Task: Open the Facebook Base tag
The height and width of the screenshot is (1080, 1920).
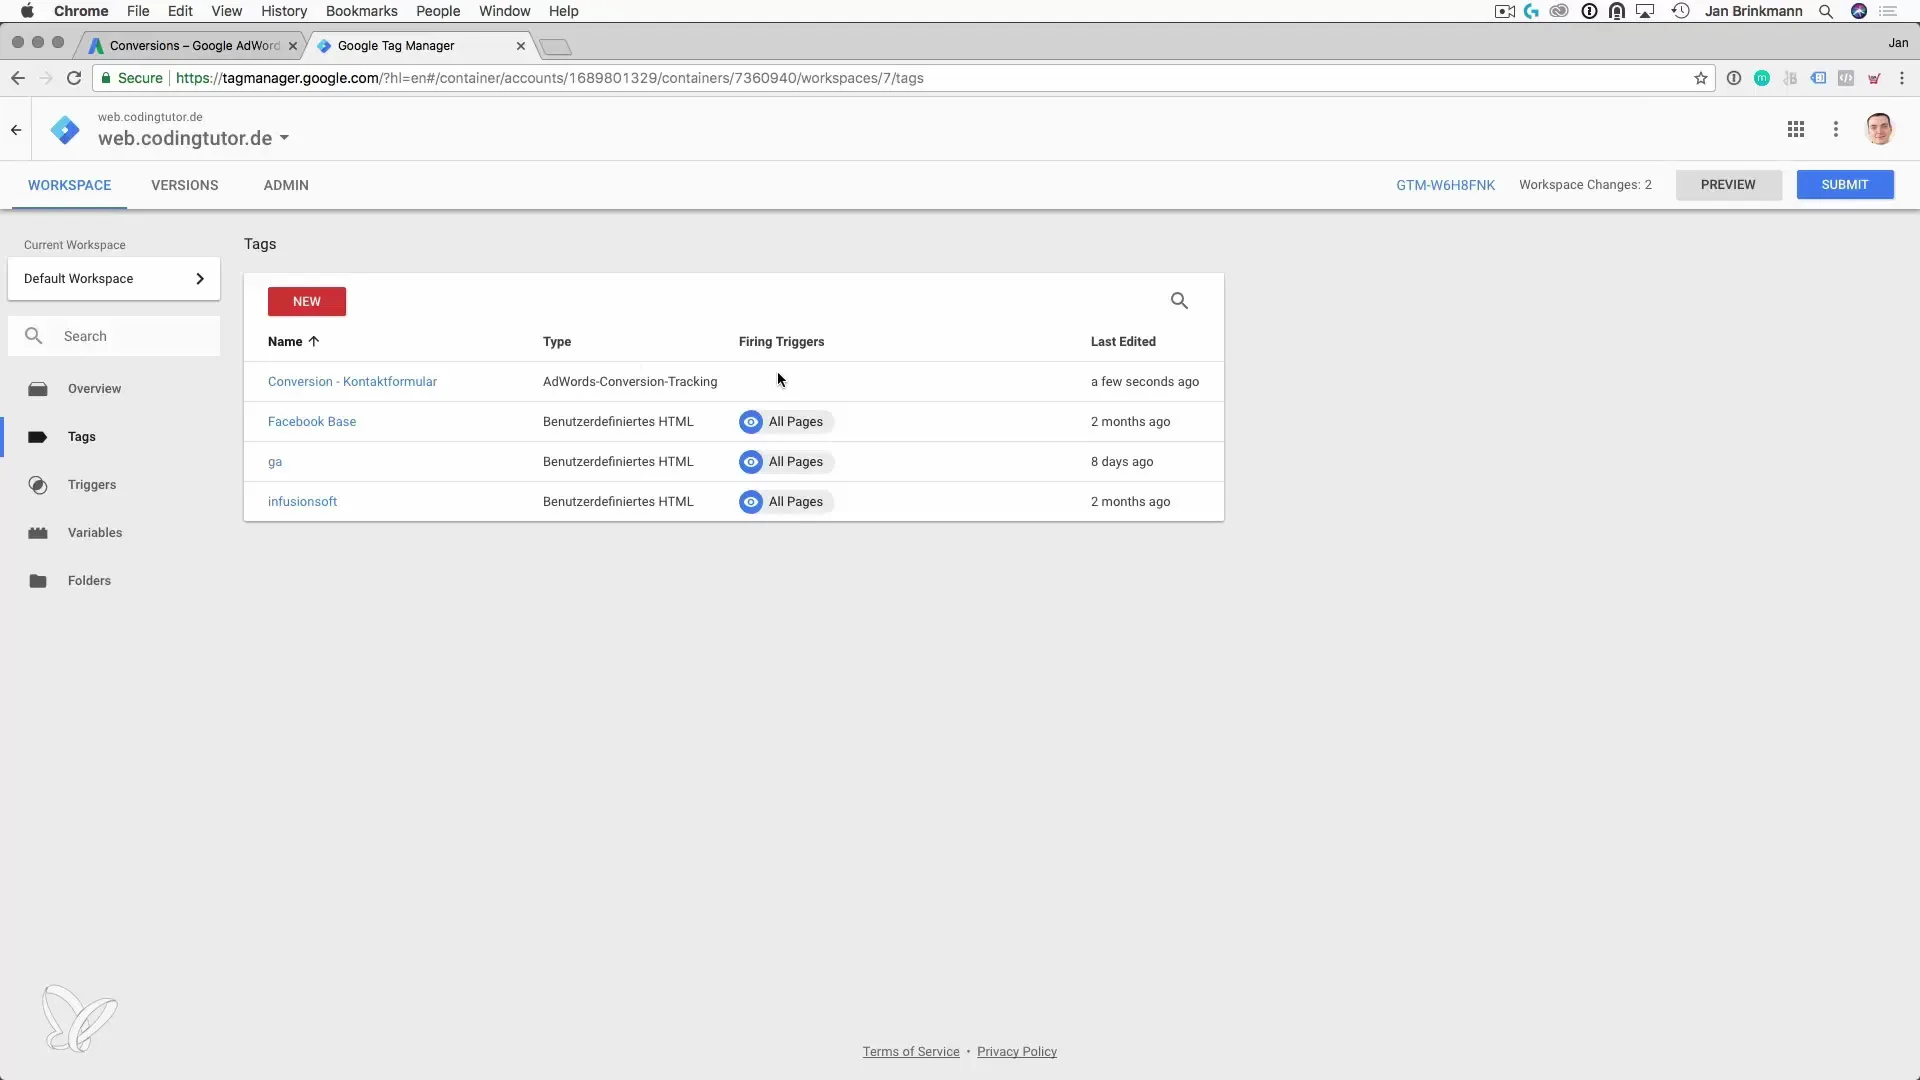Action: [x=312, y=422]
